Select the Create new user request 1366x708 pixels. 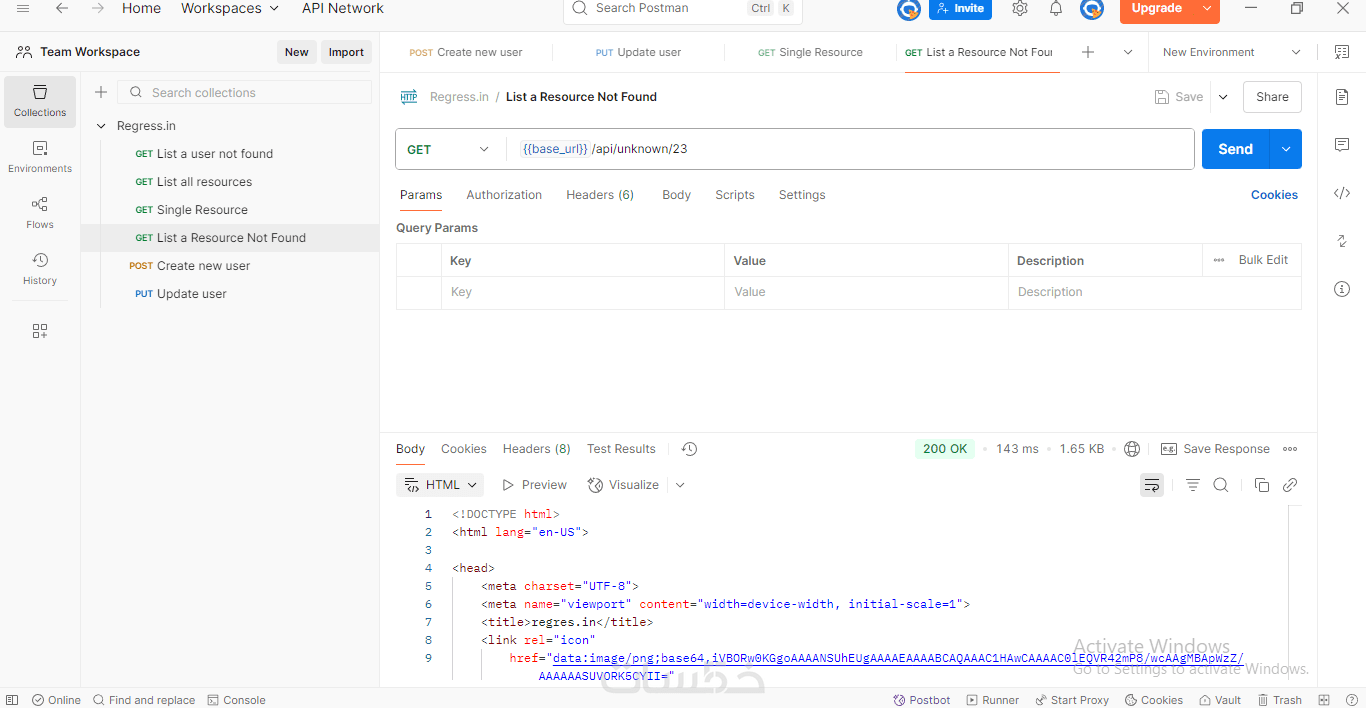(203, 266)
